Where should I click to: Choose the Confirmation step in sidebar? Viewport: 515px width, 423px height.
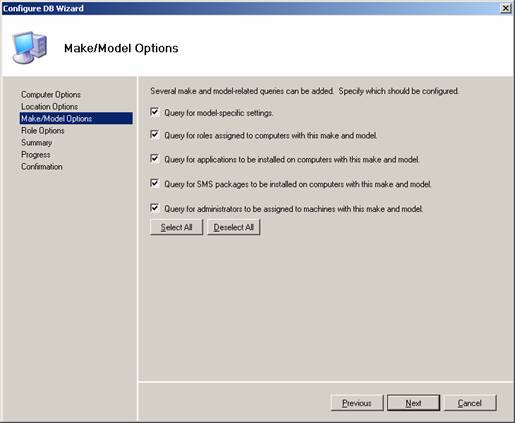(x=42, y=167)
